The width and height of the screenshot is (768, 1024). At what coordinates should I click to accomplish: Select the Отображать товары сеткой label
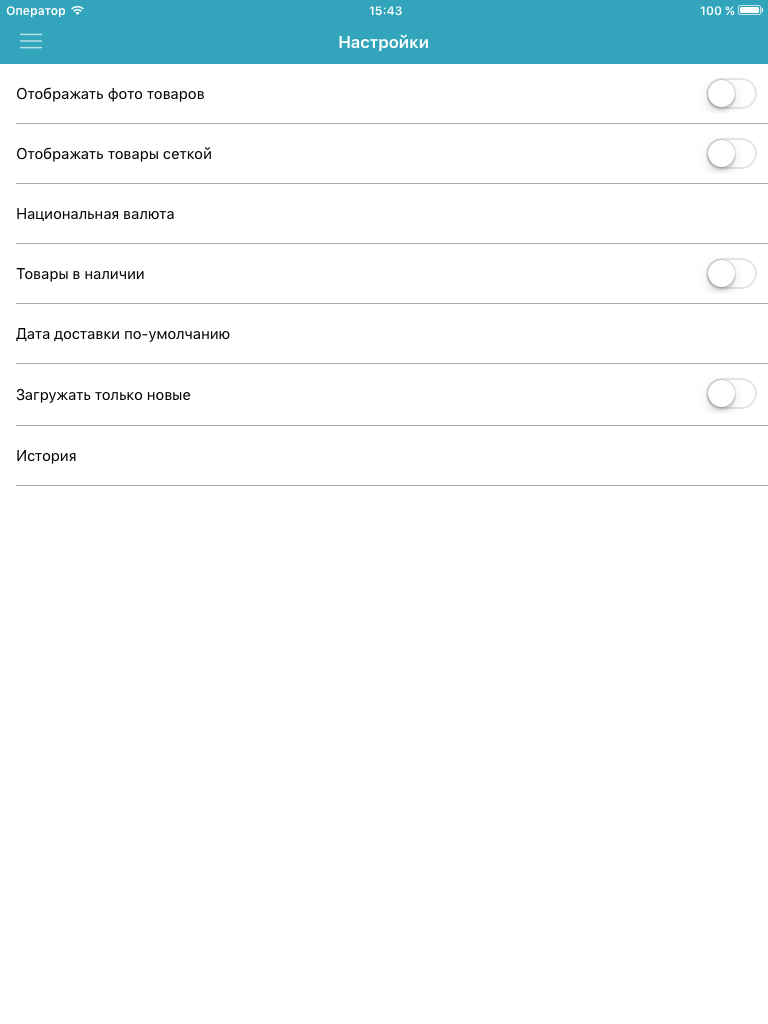coord(114,154)
